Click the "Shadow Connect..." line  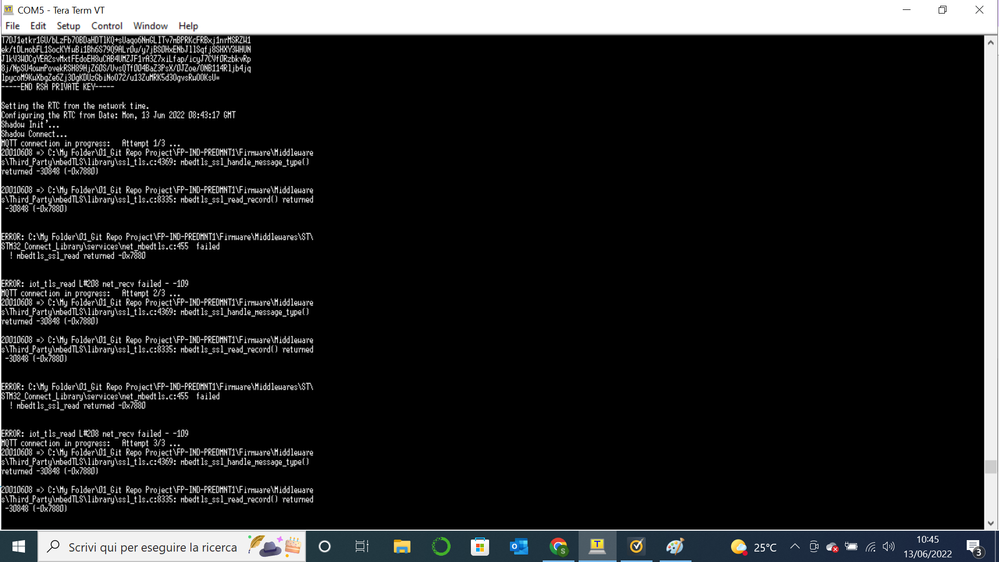point(34,134)
